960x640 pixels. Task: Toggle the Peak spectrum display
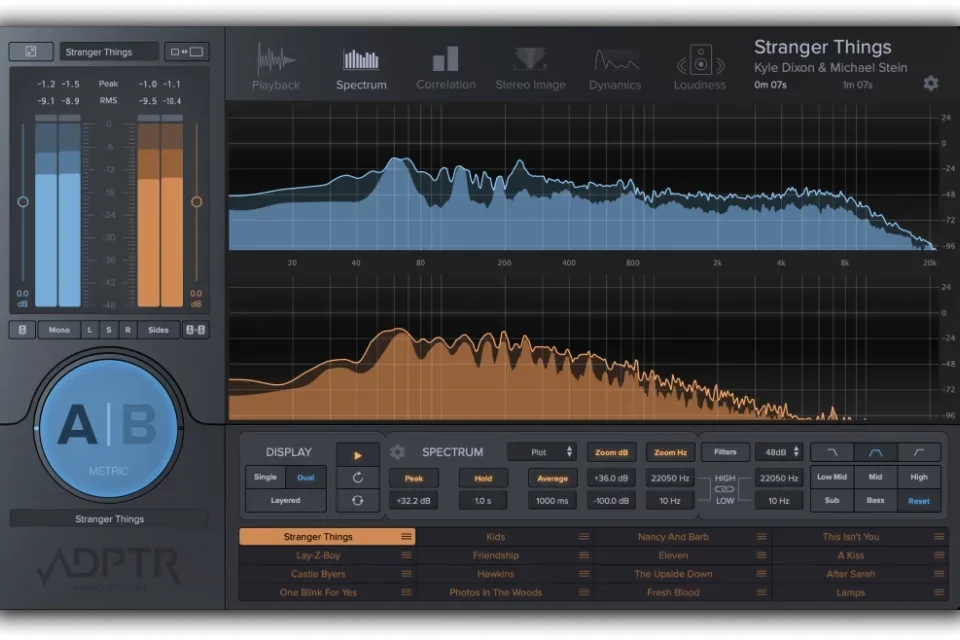pyautogui.click(x=414, y=478)
